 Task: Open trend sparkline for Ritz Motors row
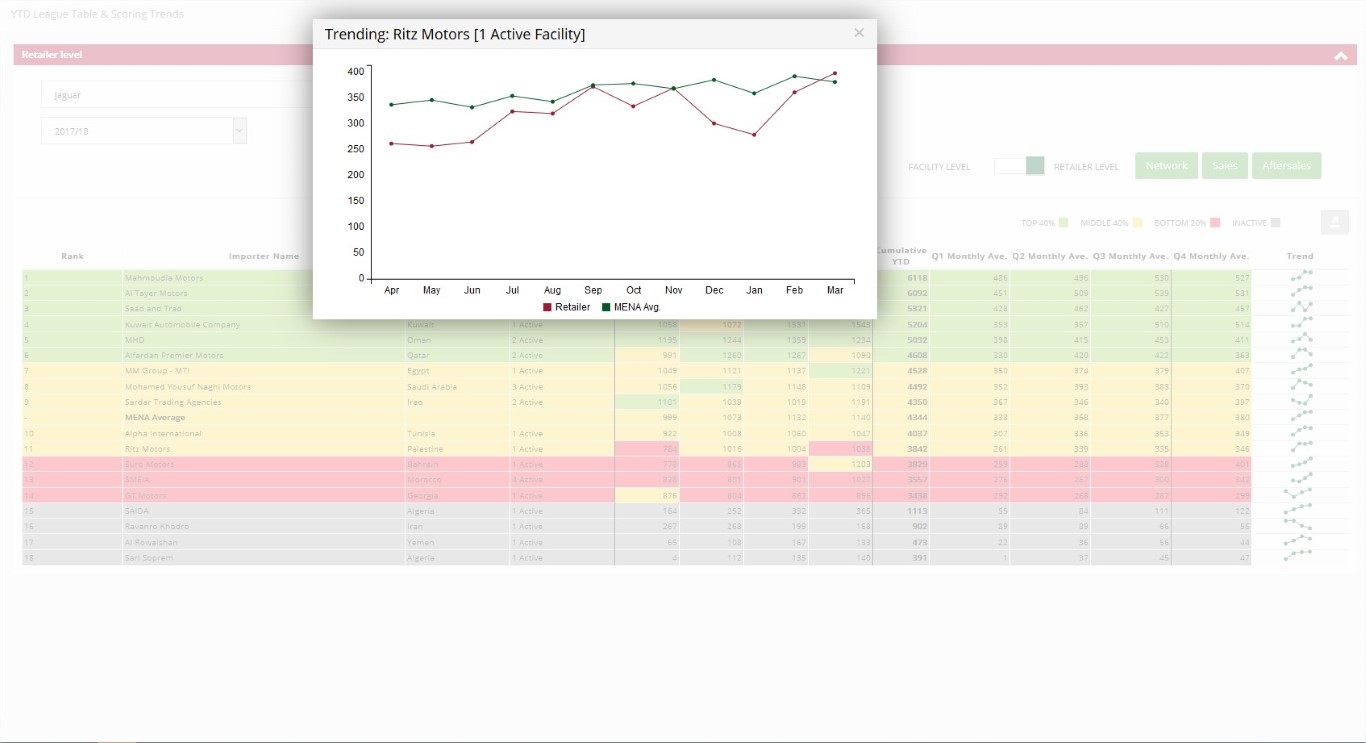[x=1300, y=449]
